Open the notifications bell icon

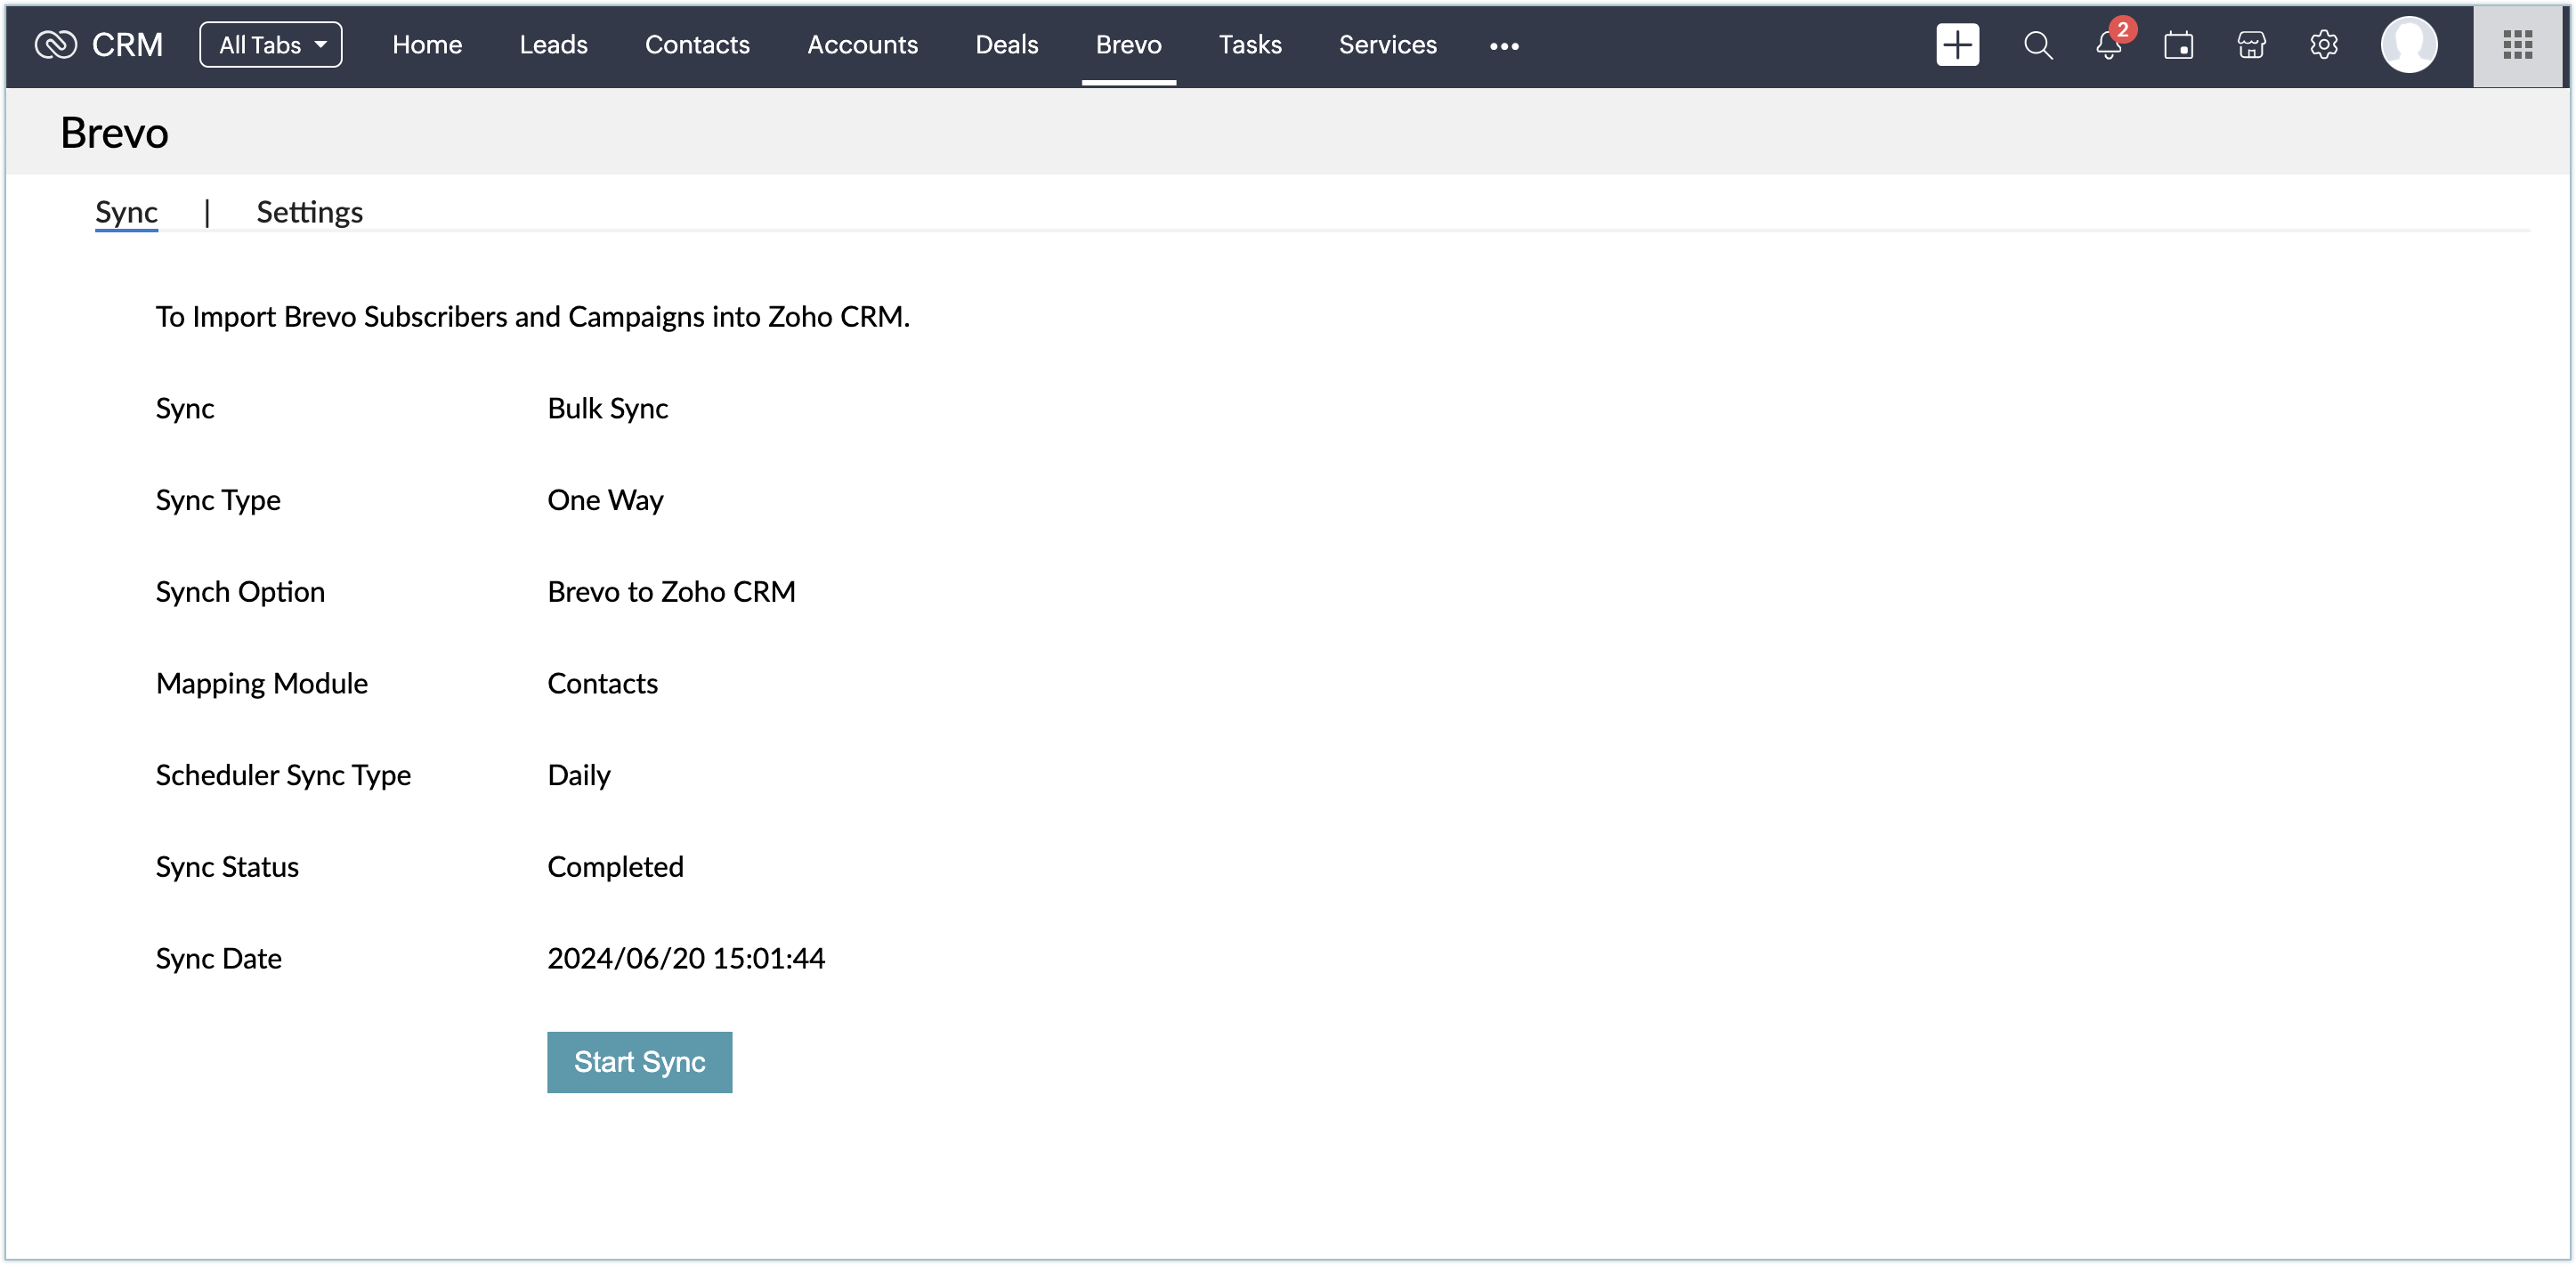[2108, 45]
